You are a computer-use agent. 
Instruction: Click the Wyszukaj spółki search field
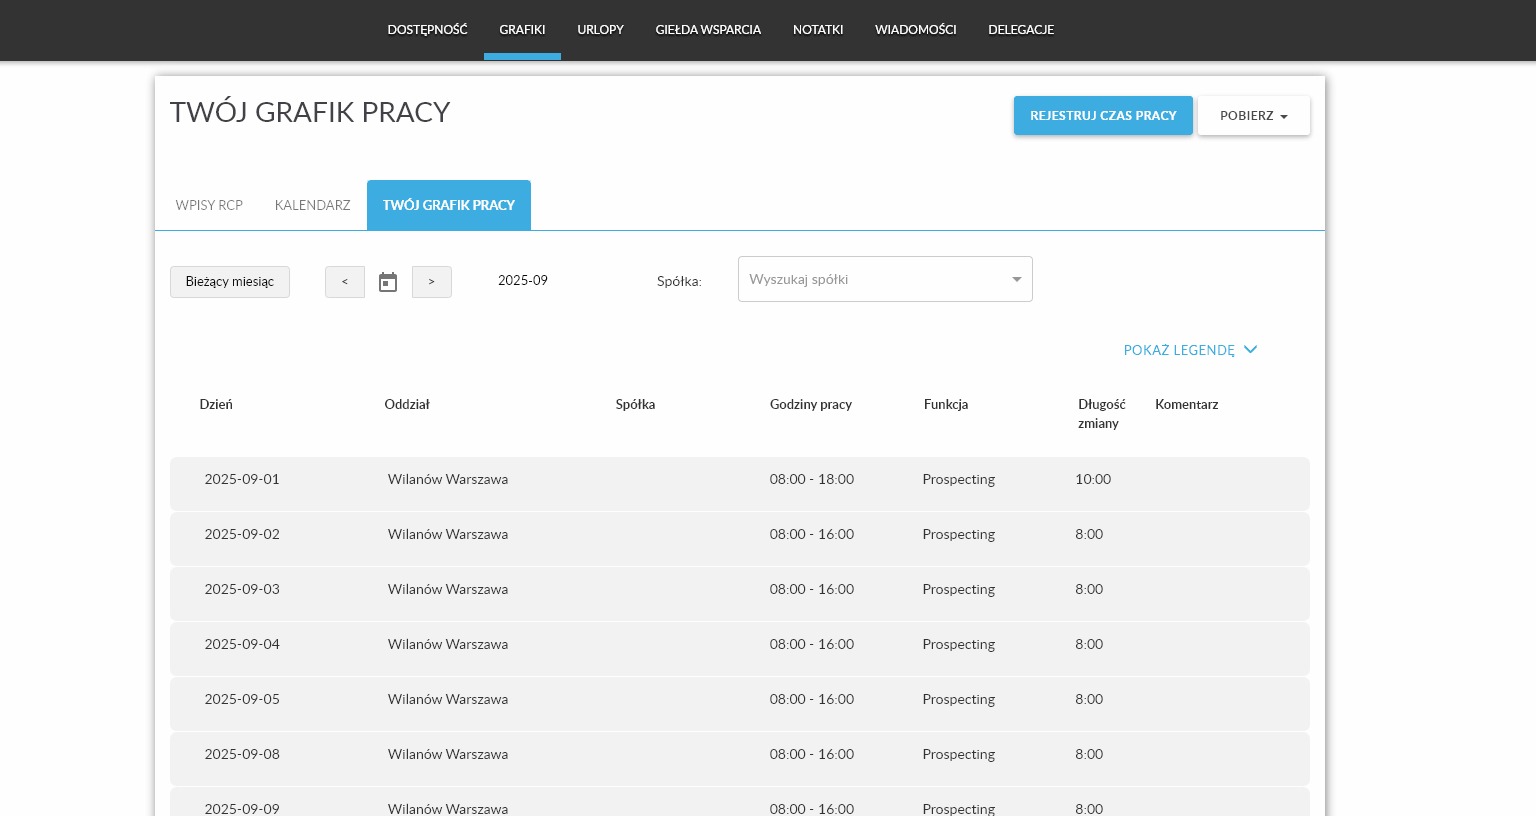click(870, 279)
